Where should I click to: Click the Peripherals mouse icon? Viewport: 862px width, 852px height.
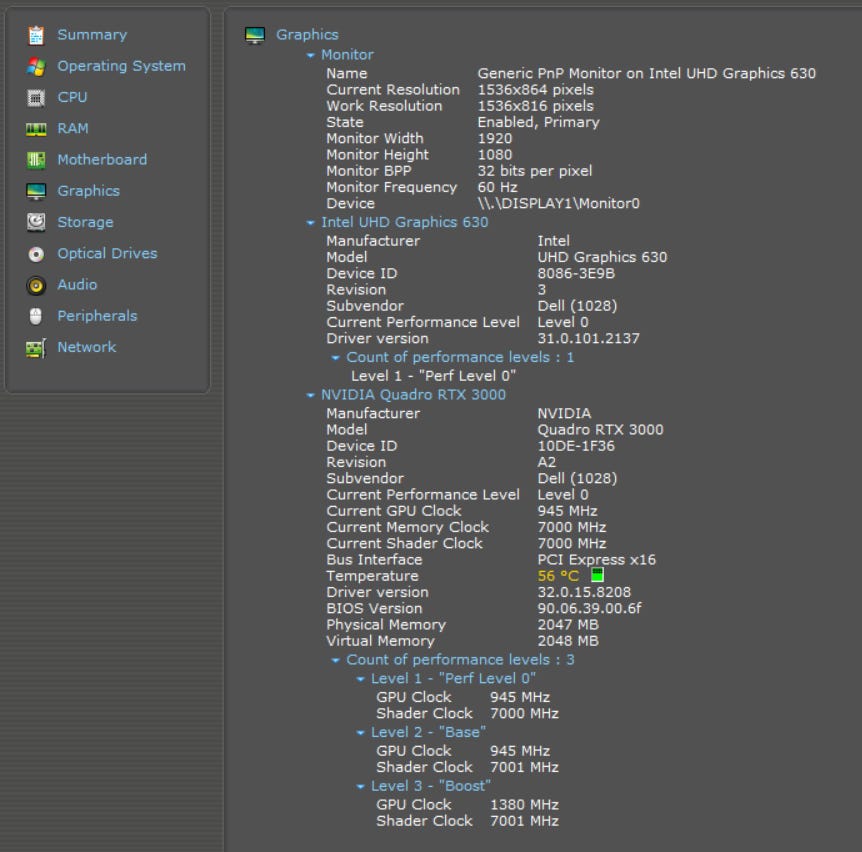36,316
